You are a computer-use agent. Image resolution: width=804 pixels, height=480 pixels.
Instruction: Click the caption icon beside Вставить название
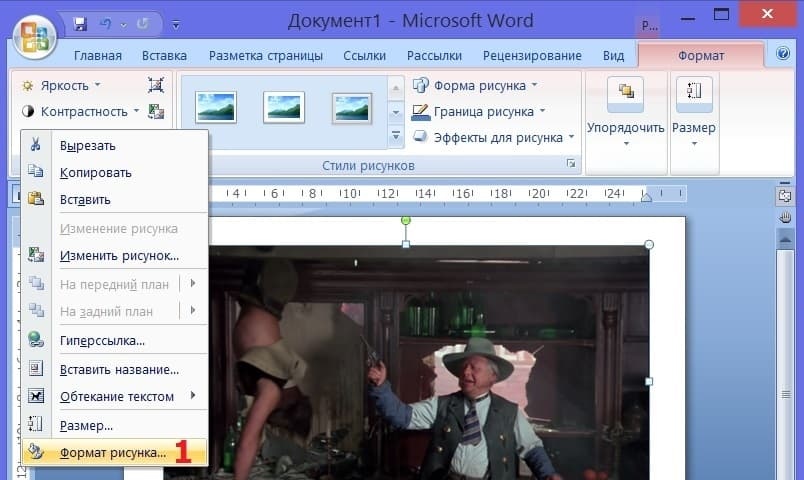(x=35, y=368)
